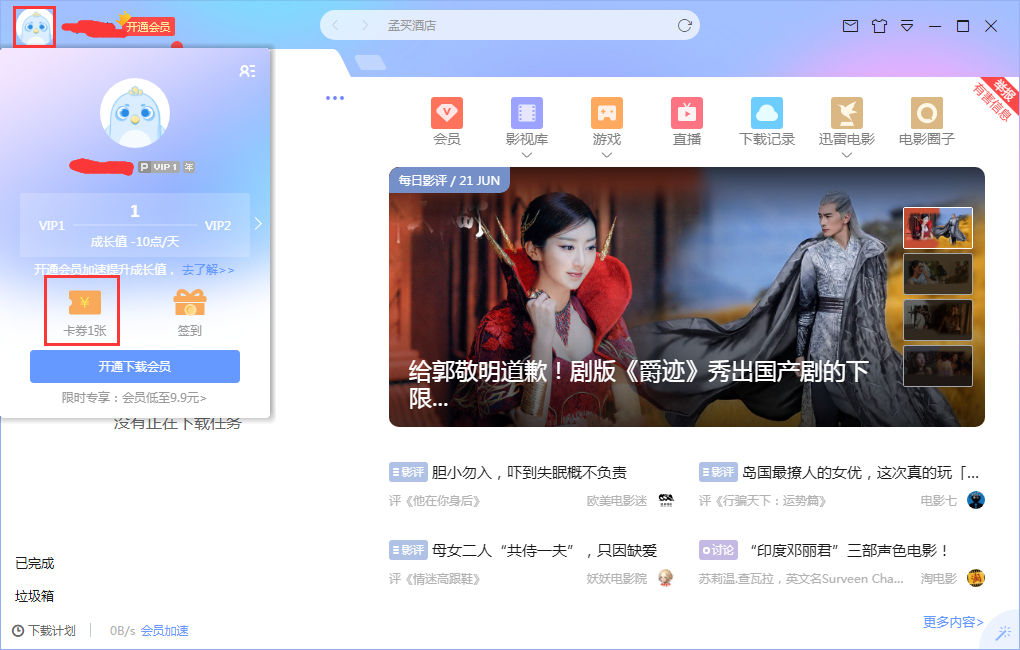Click 评《情迷高跟鞋》 subtitle
The image size is (1020, 650).
coord(435,578)
